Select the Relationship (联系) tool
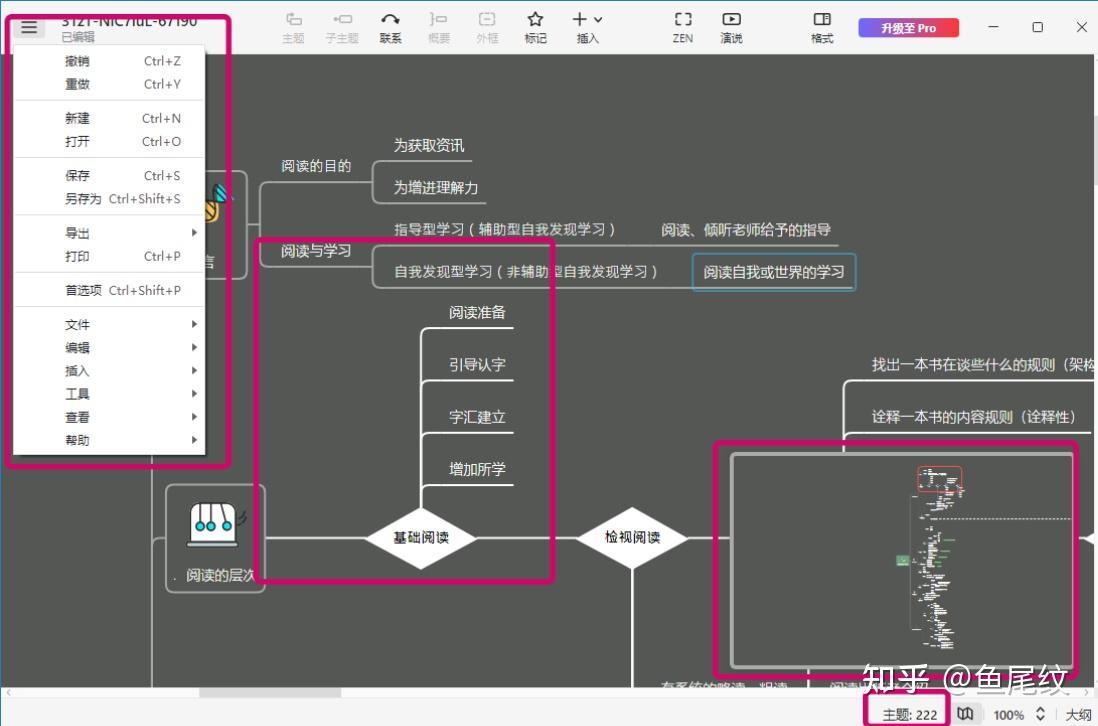The image size is (1098, 726). 390,27
